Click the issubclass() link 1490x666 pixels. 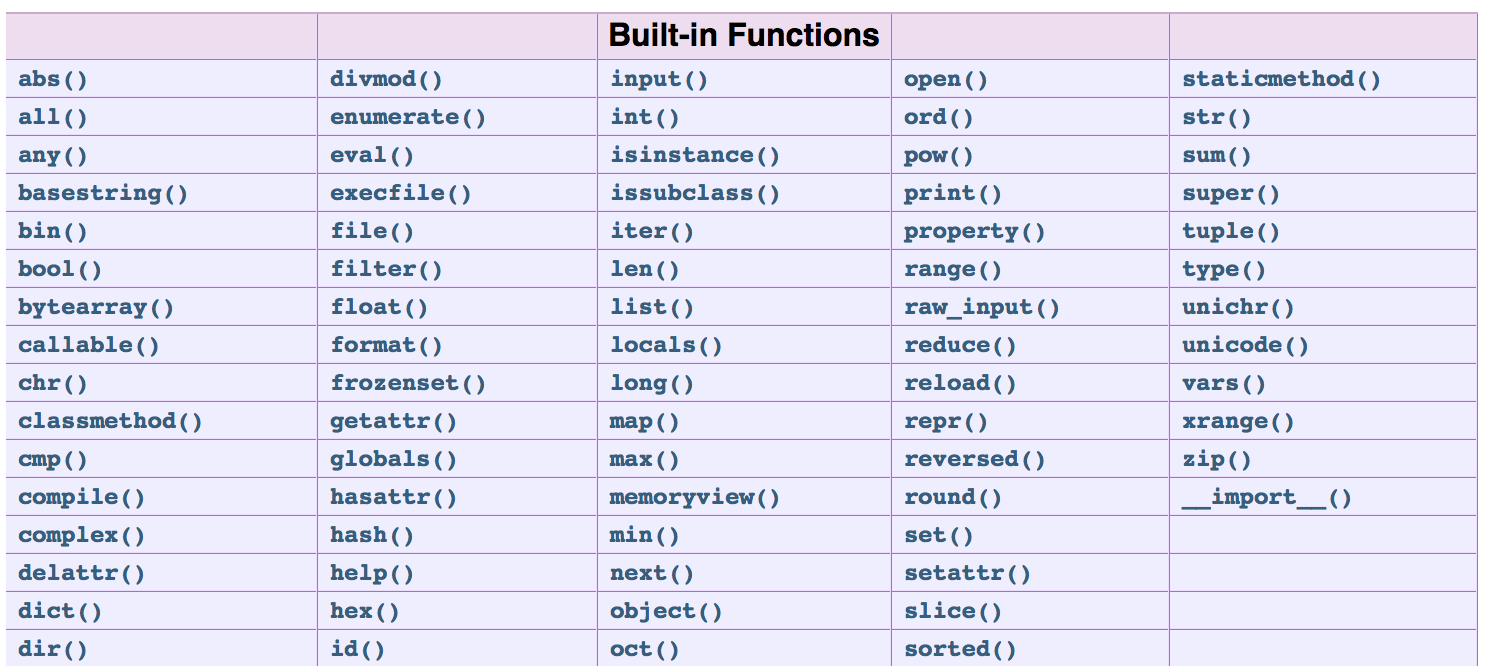[x=695, y=194]
